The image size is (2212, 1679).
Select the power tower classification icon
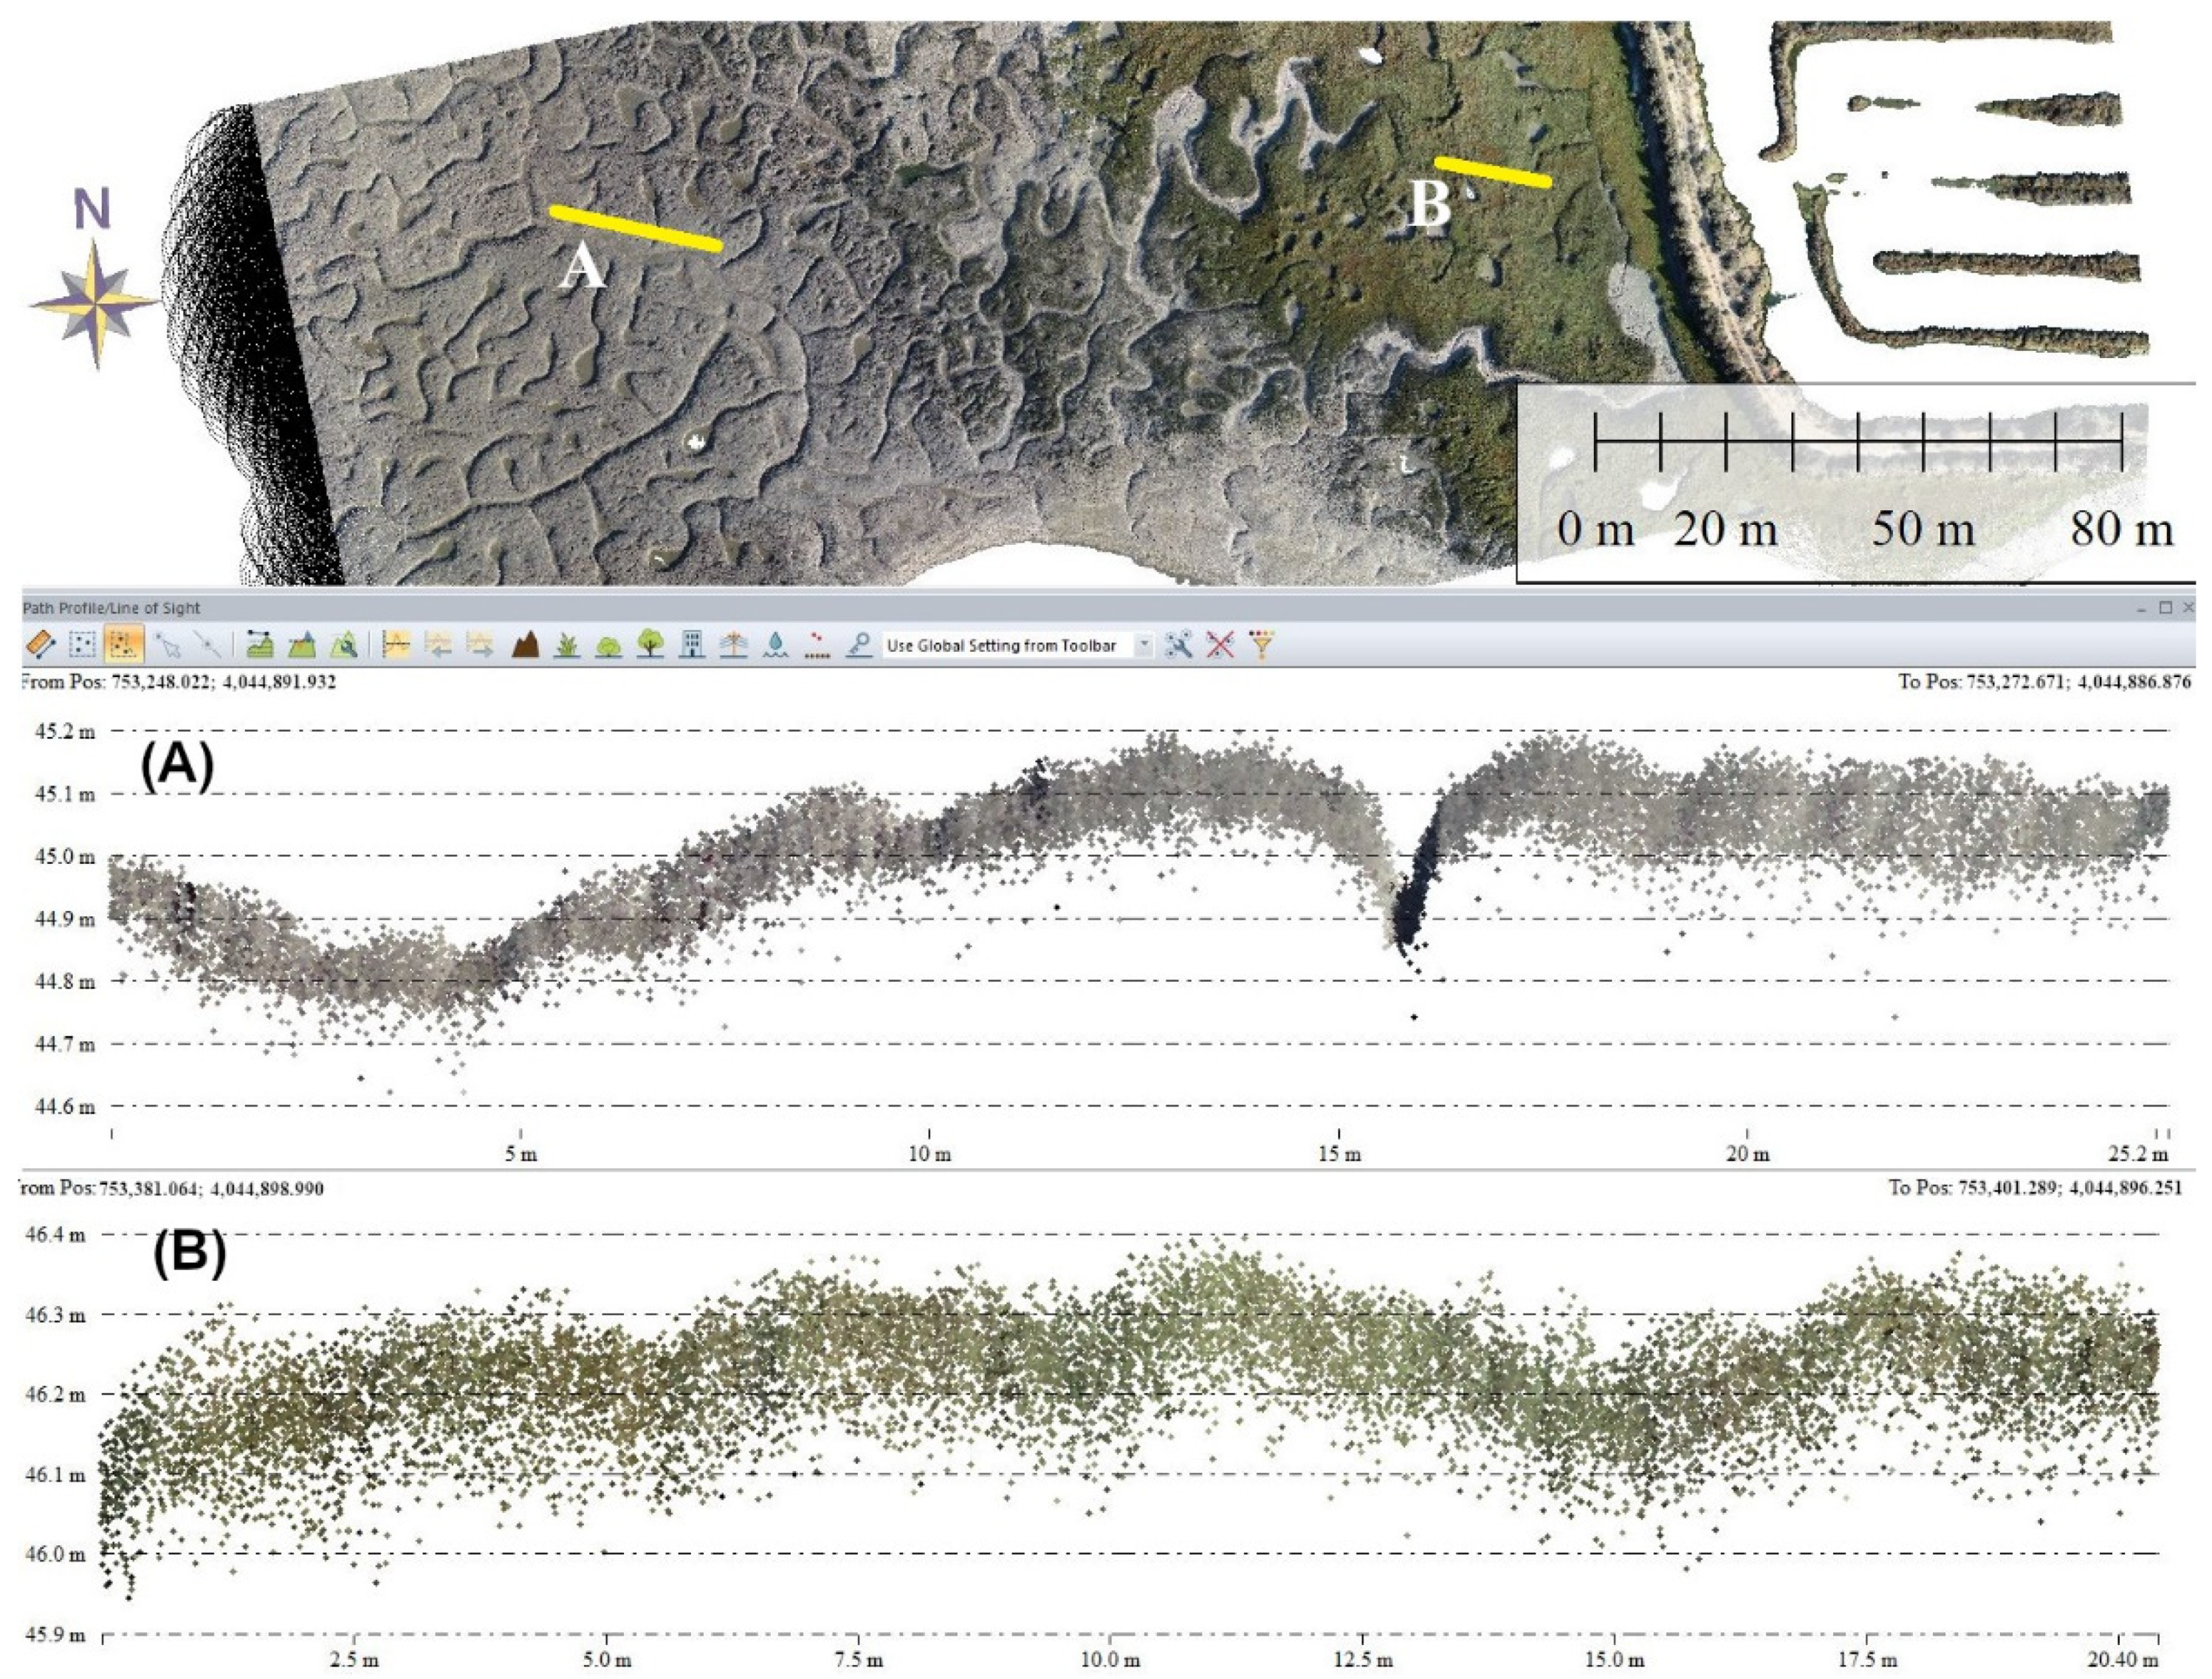(735, 646)
